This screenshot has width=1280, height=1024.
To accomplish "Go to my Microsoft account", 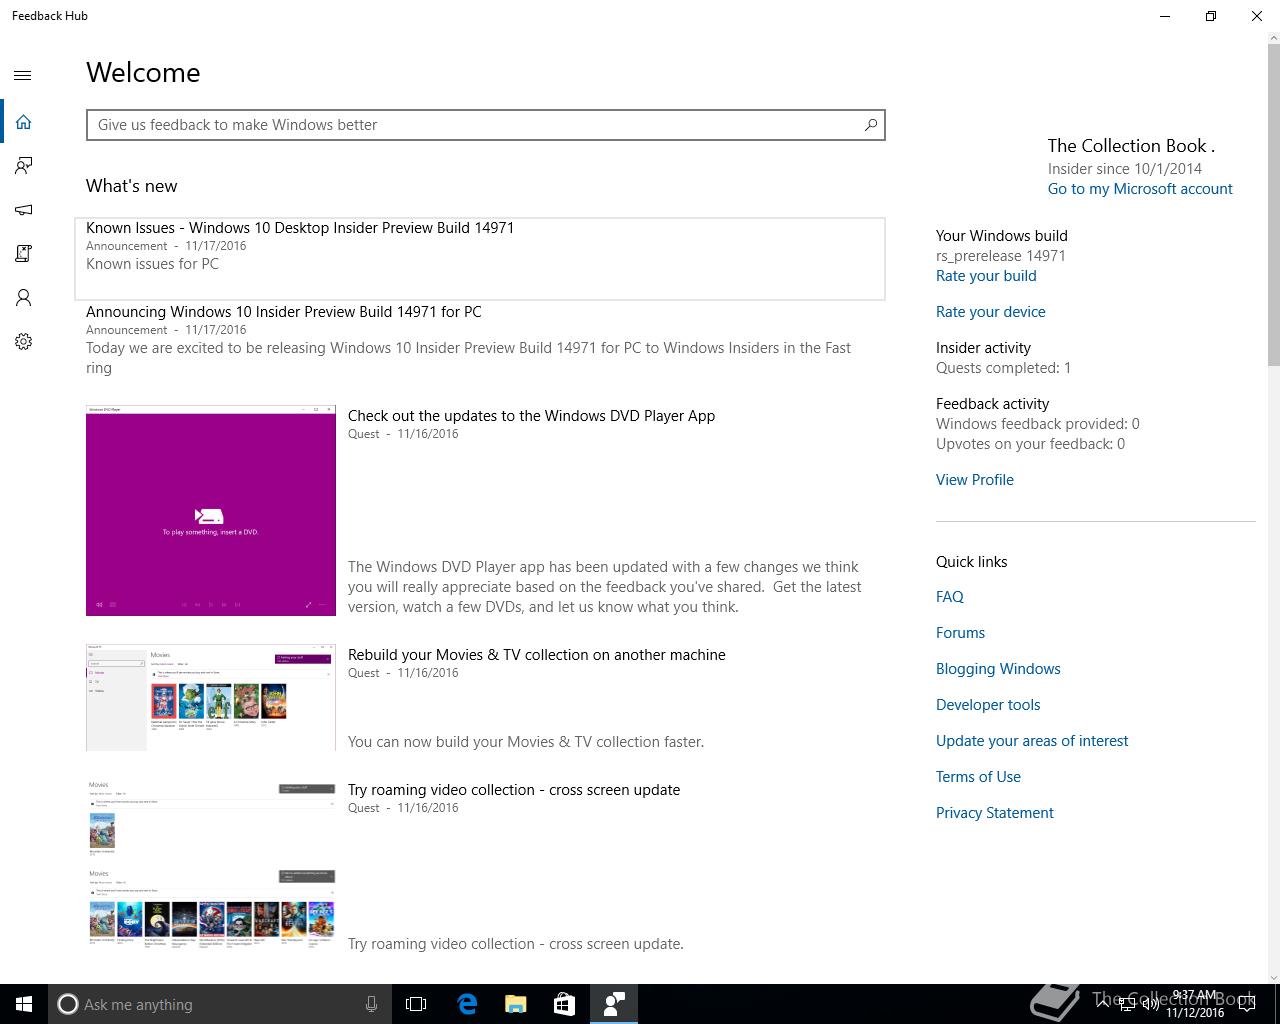I will [x=1140, y=189].
